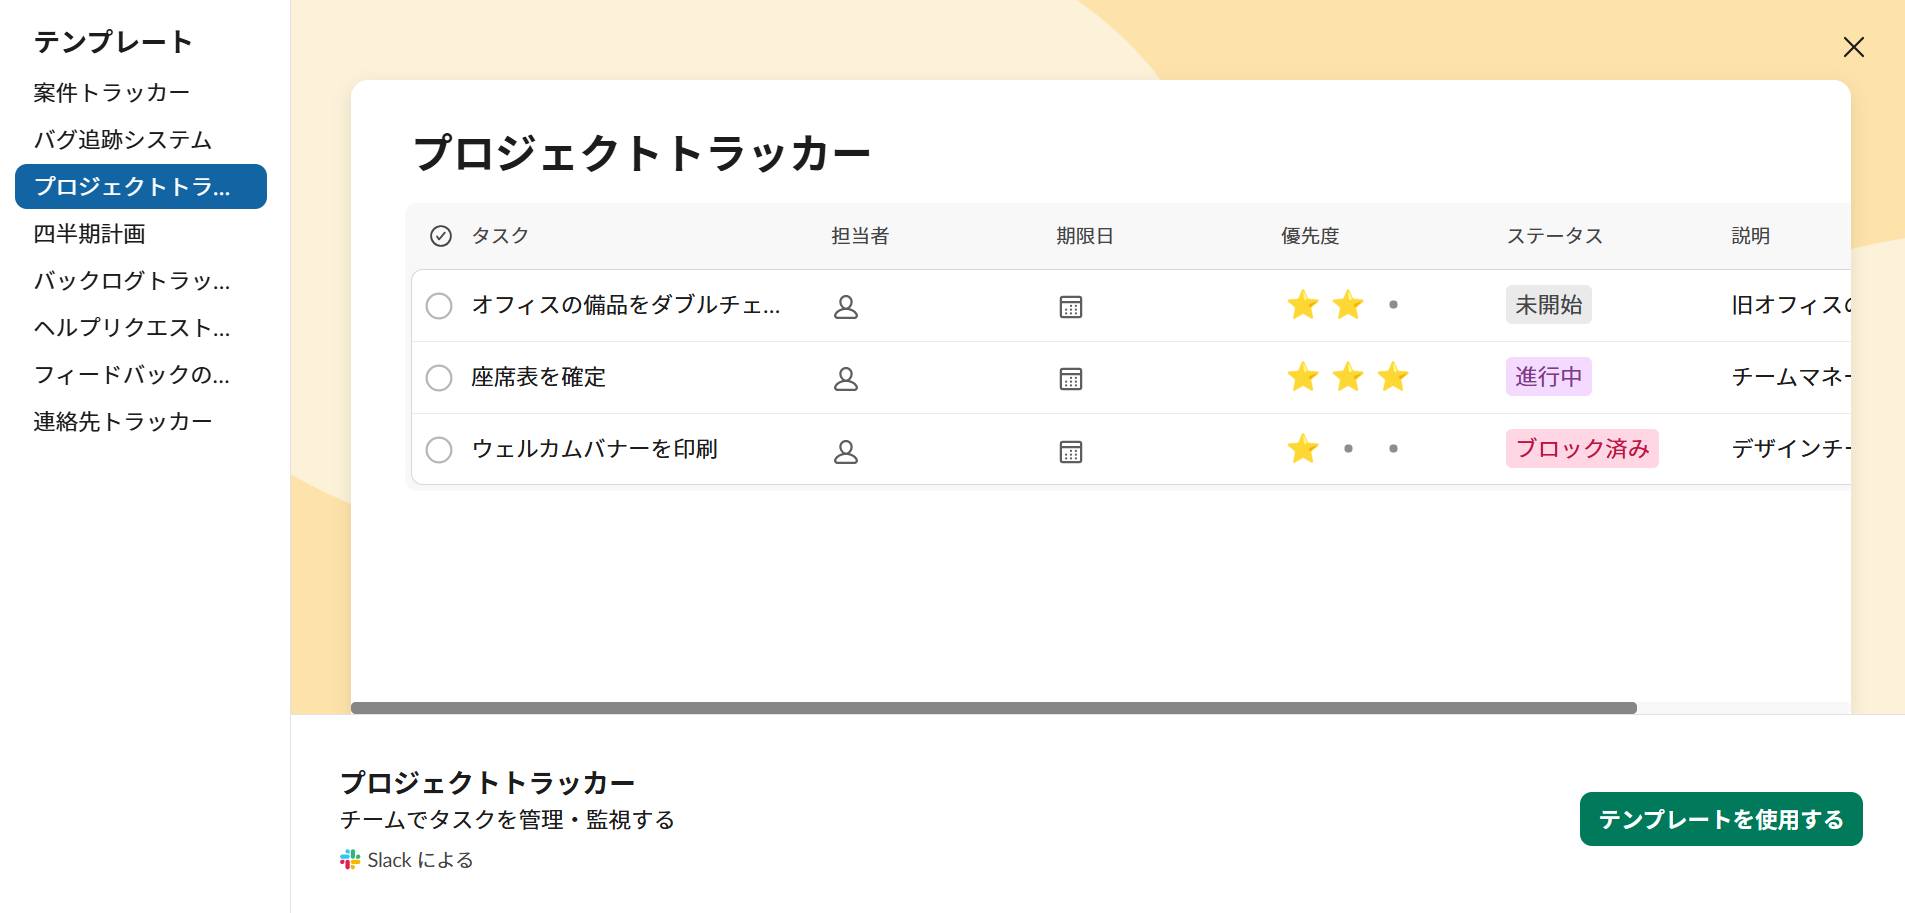Open the ブロック済み status picker
This screenshot has width=1905, height=913.
click(1582, 448)
